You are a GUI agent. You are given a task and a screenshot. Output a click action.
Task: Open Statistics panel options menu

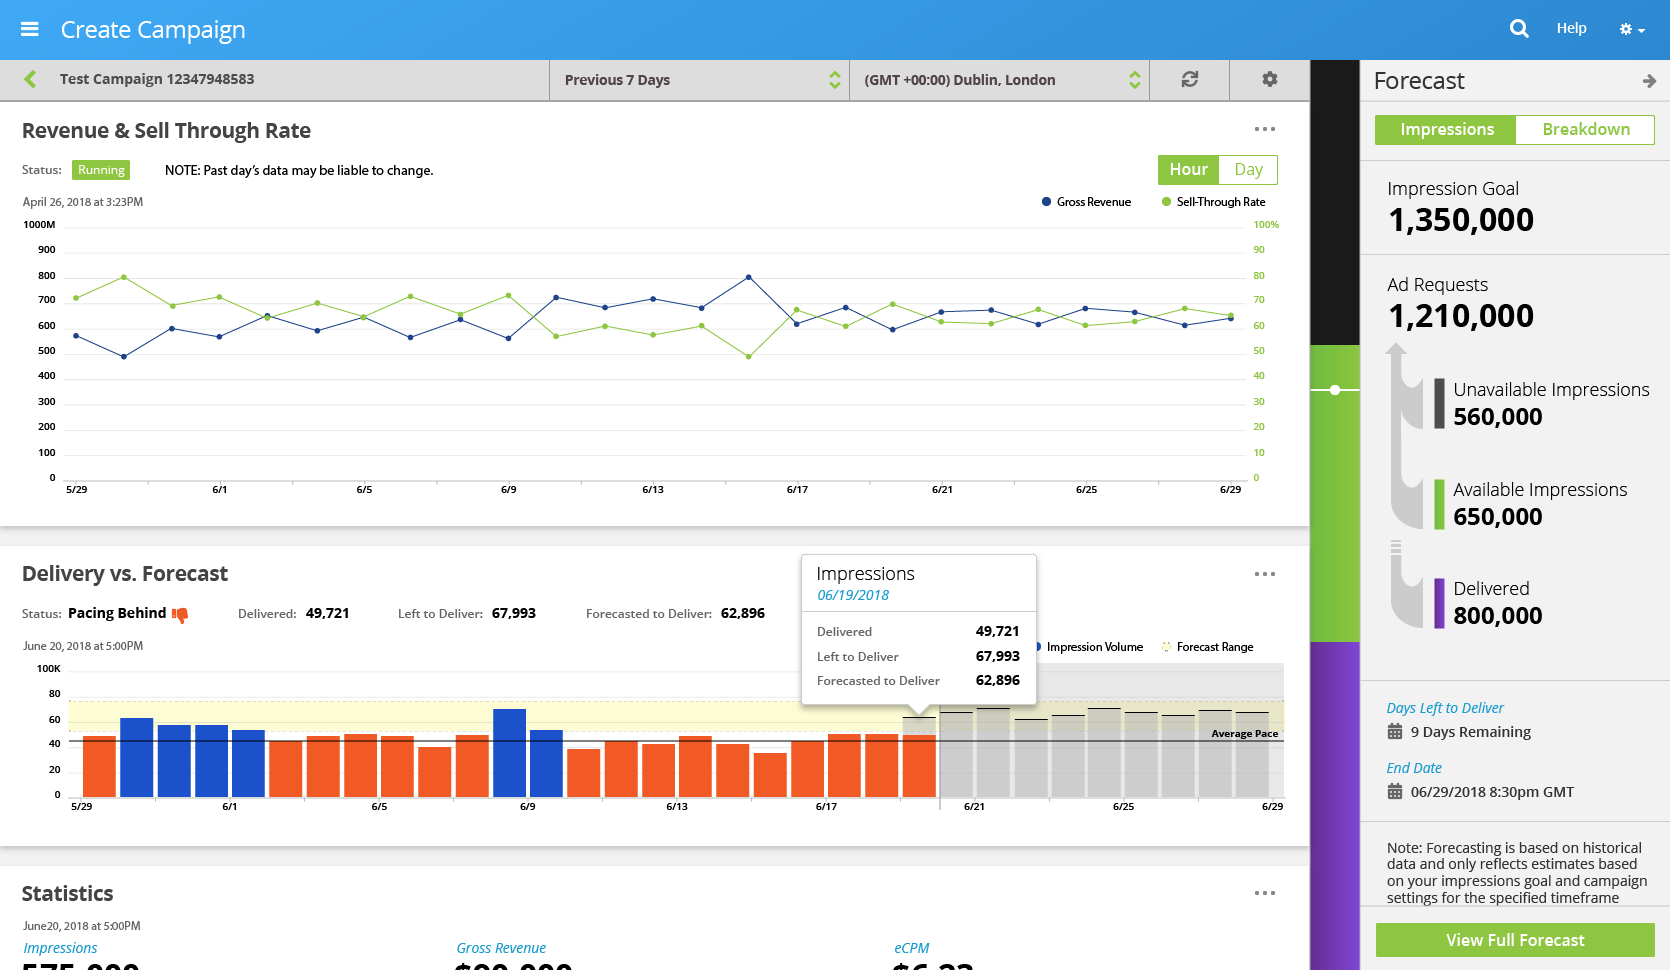pos(1264,893)
